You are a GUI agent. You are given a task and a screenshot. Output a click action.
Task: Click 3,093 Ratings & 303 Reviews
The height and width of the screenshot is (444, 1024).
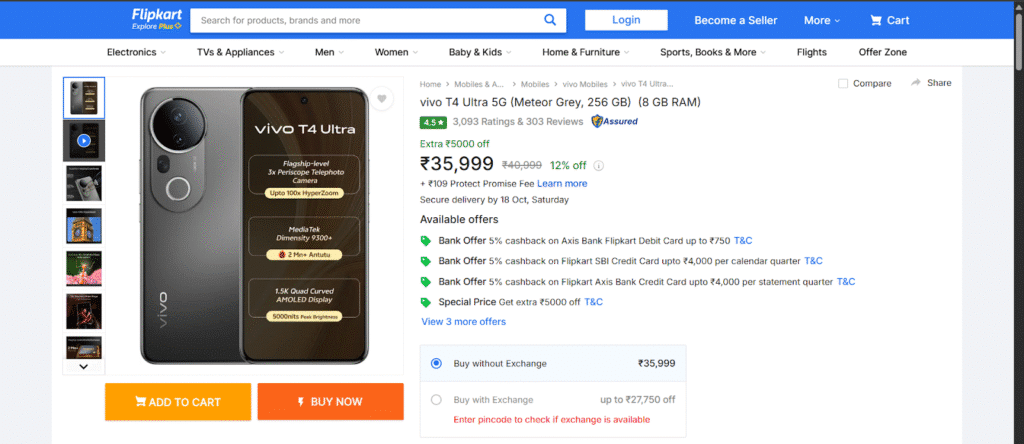pos(517,121)
